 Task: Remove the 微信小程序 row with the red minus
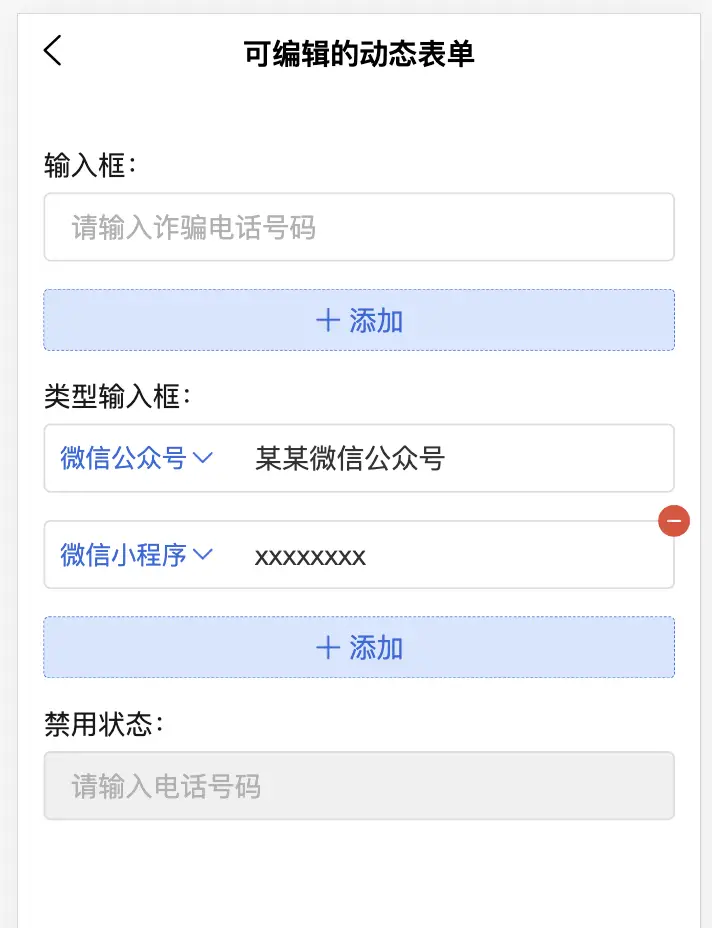click(x=674, y=521)
